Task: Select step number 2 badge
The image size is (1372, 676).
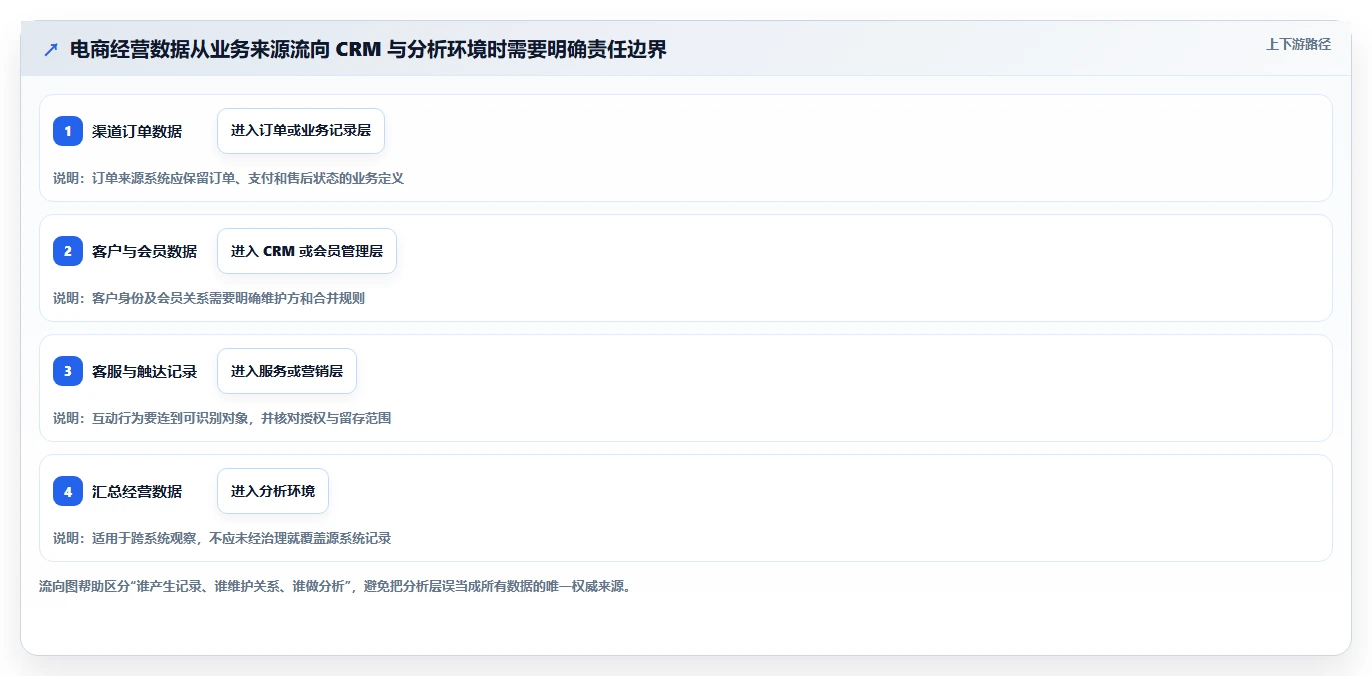Action: pyautogui.click(x=68, y=251)
